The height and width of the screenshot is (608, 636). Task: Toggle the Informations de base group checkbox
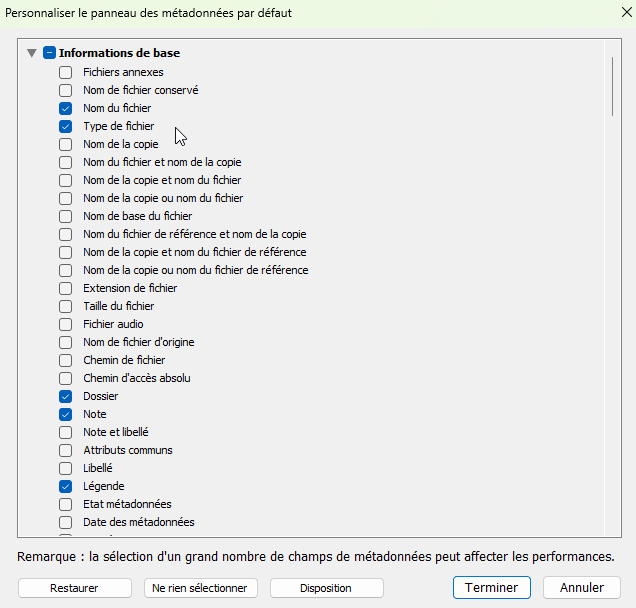click(x=49, y=53)
